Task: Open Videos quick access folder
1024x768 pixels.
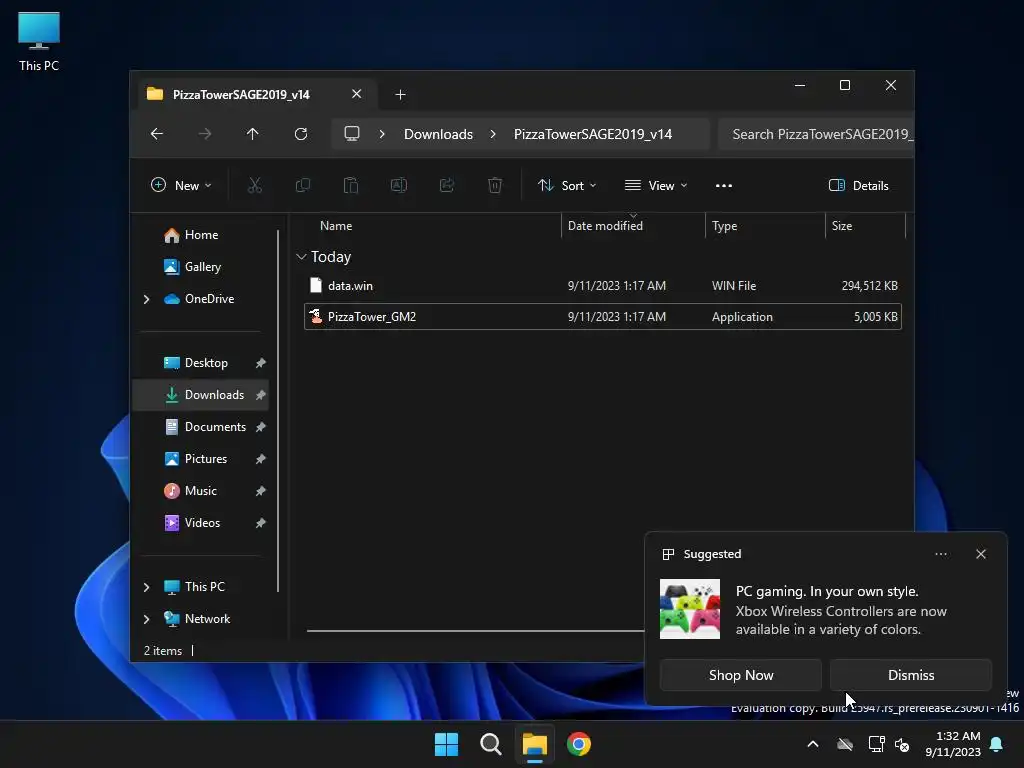Action: click(202, 523)
